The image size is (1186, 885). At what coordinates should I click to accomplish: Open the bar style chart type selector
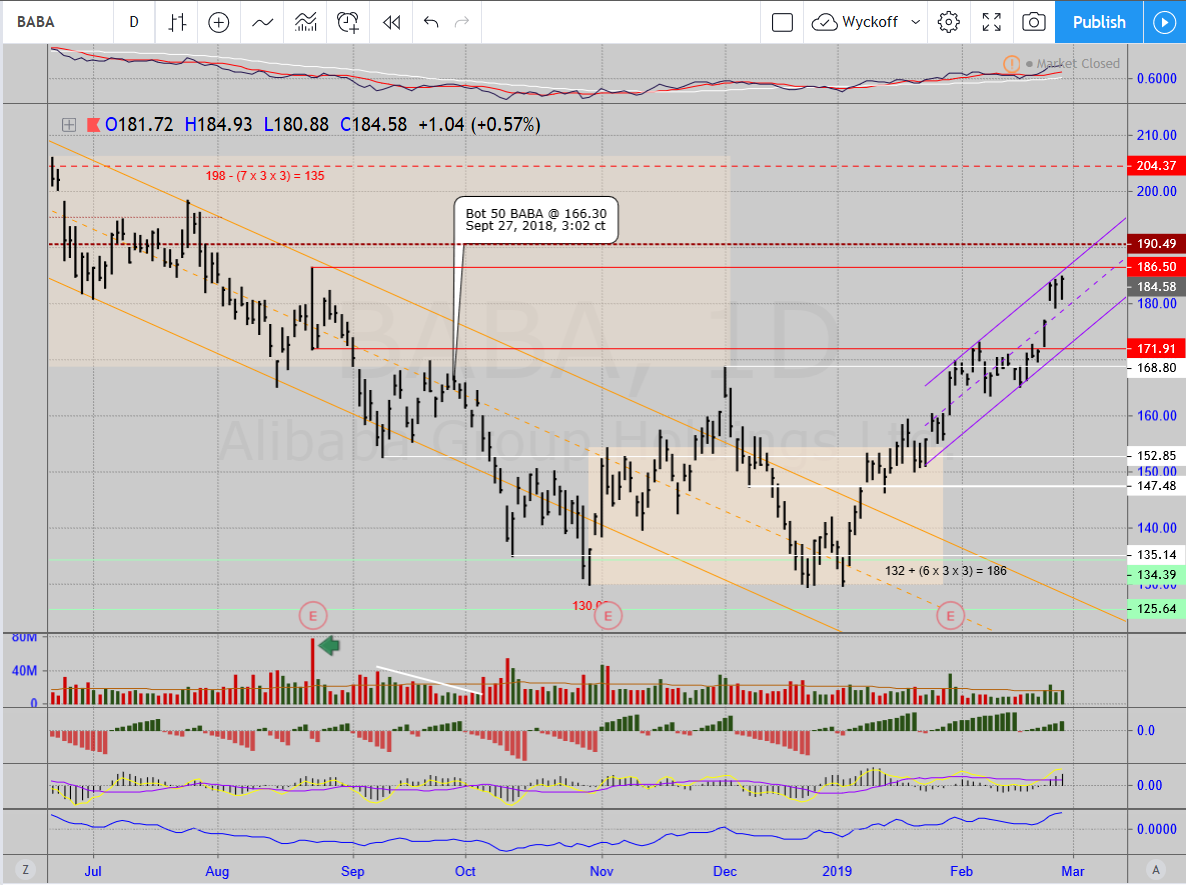[x=177, y=22]
